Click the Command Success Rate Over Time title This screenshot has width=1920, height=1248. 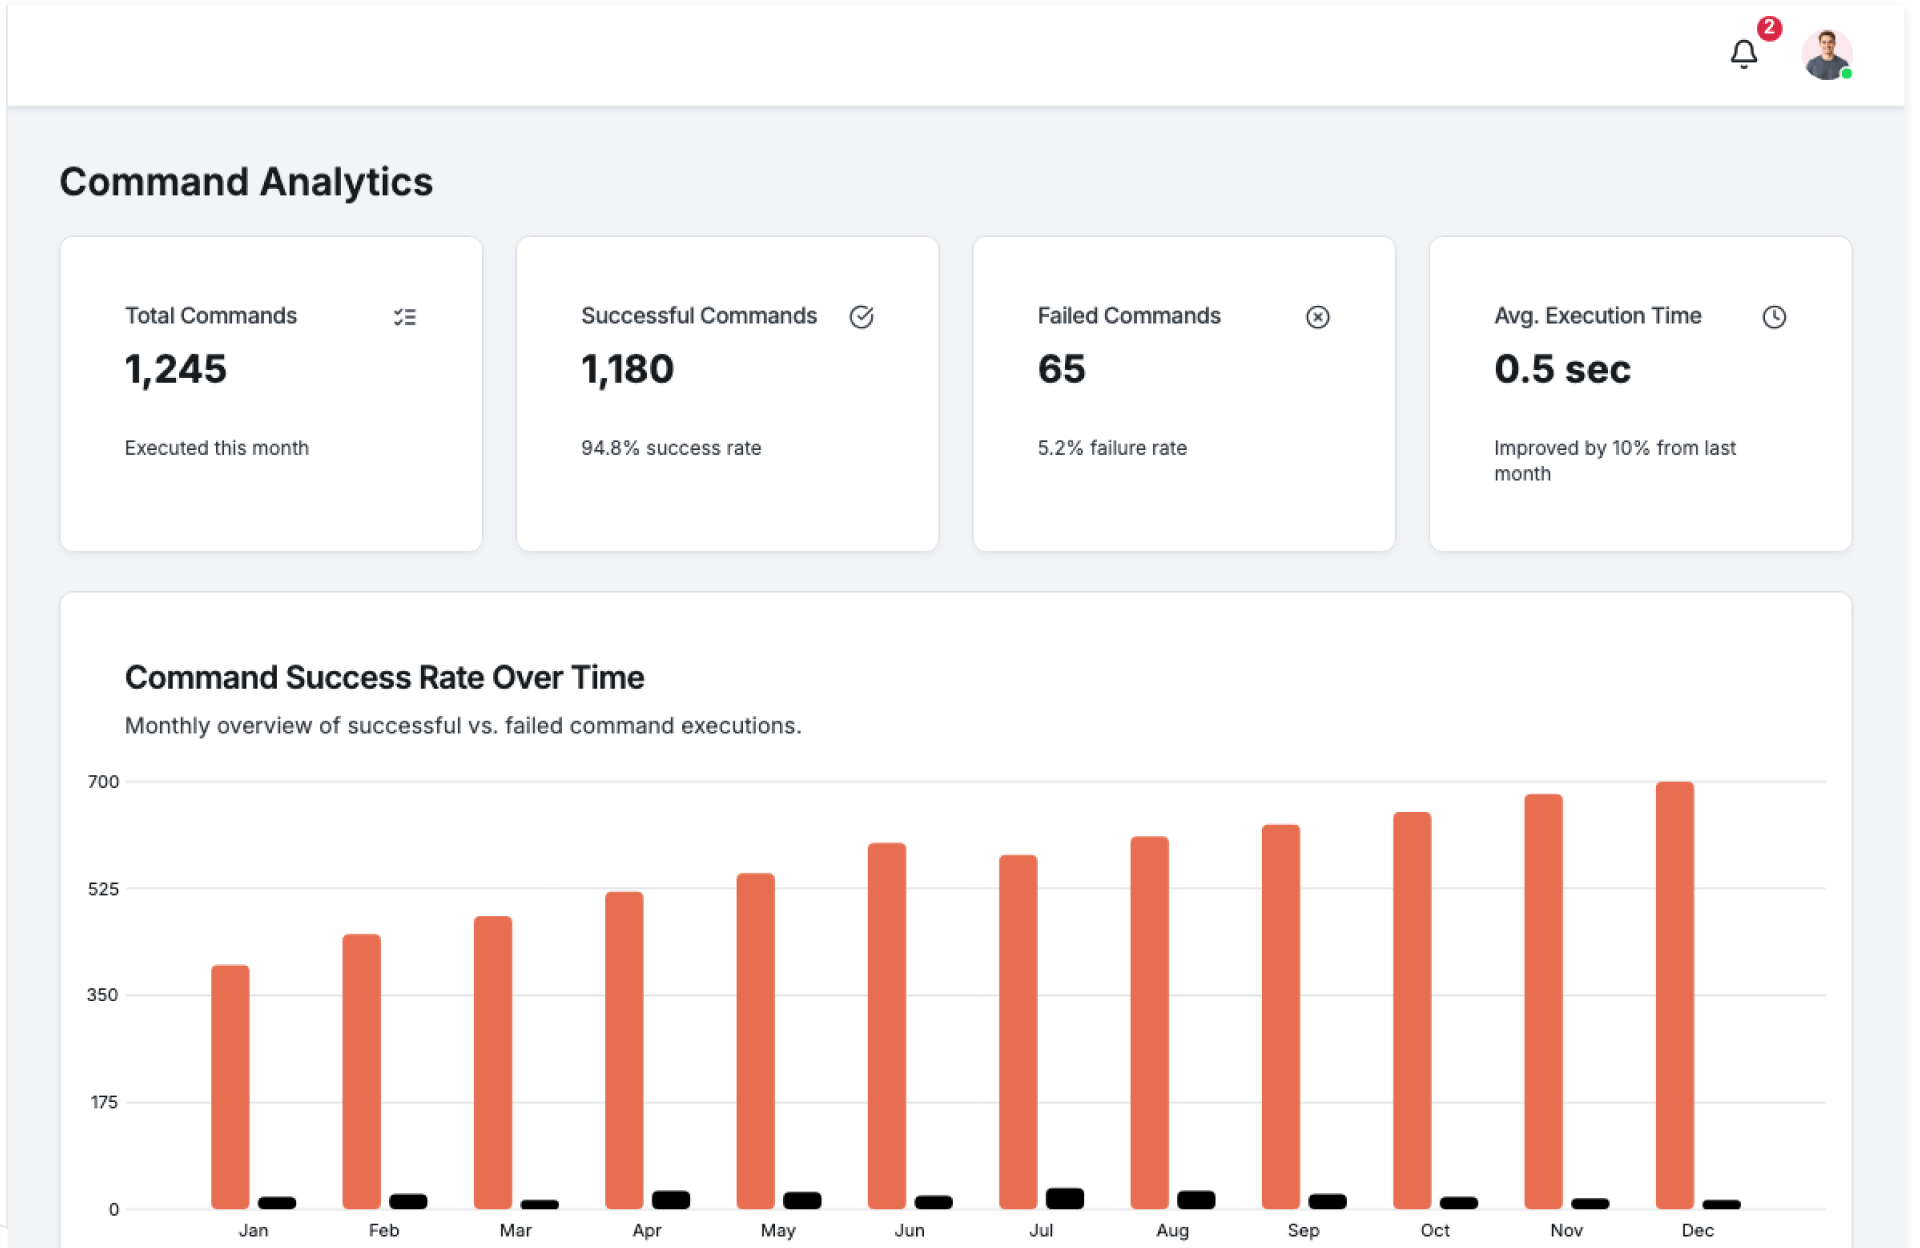click(384, 677)
